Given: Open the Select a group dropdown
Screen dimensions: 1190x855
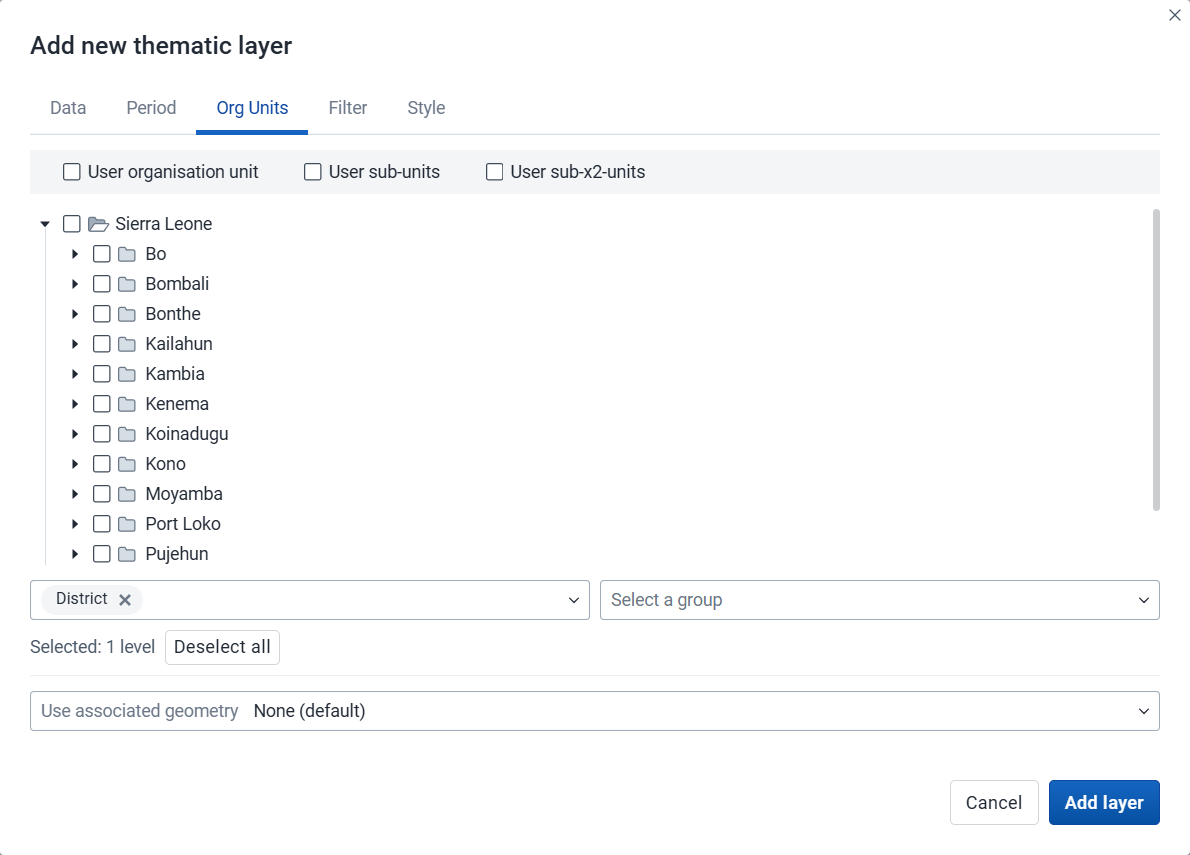Looking at the screenshot, I should point(880,600).
